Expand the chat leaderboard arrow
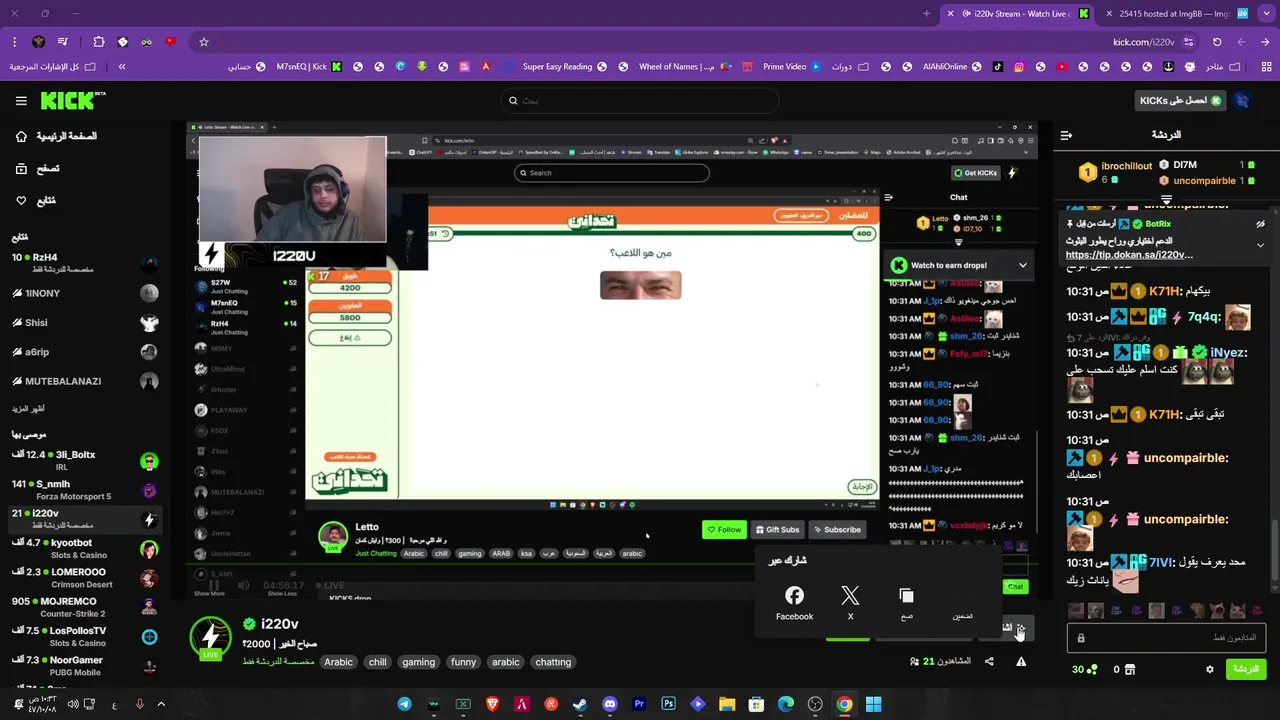 1166,201
